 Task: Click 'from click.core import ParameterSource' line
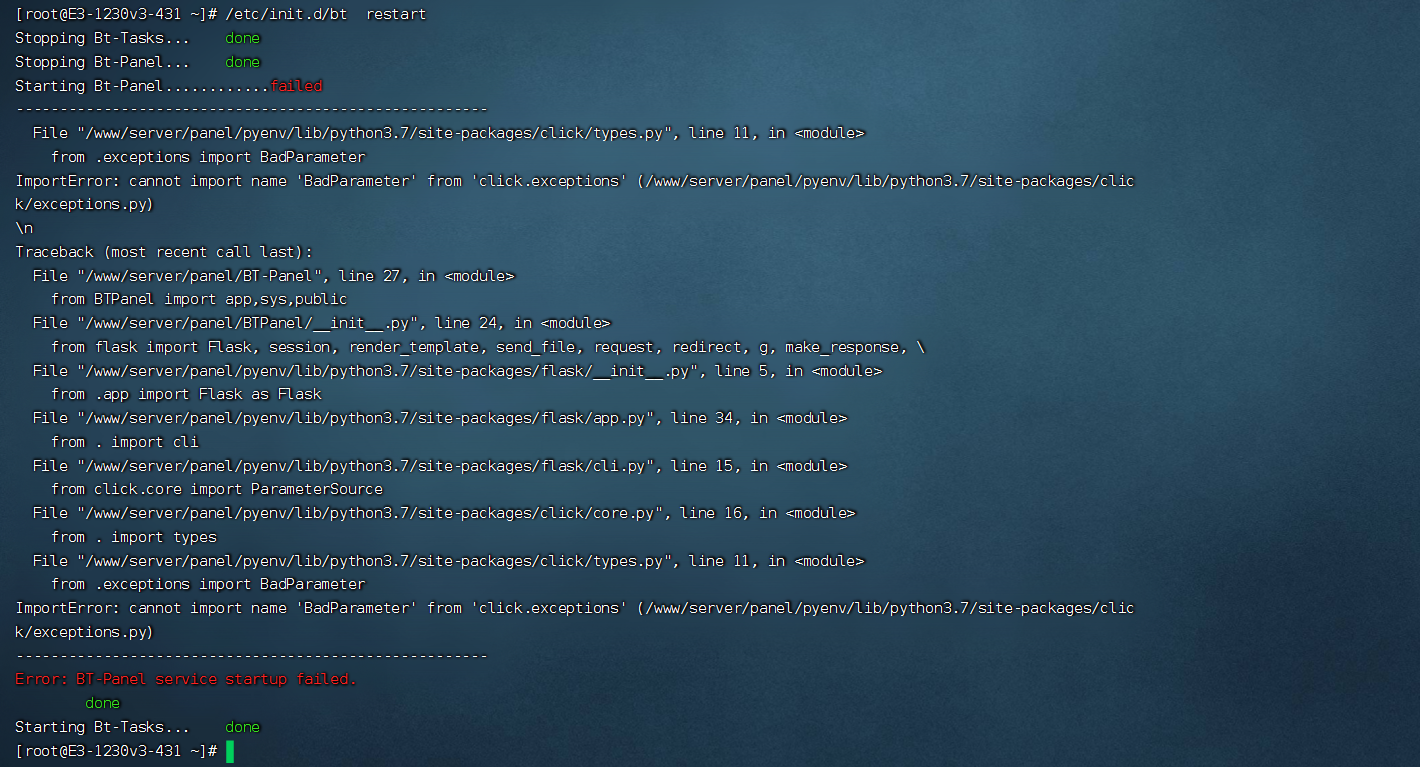click(x=217, y=489)
